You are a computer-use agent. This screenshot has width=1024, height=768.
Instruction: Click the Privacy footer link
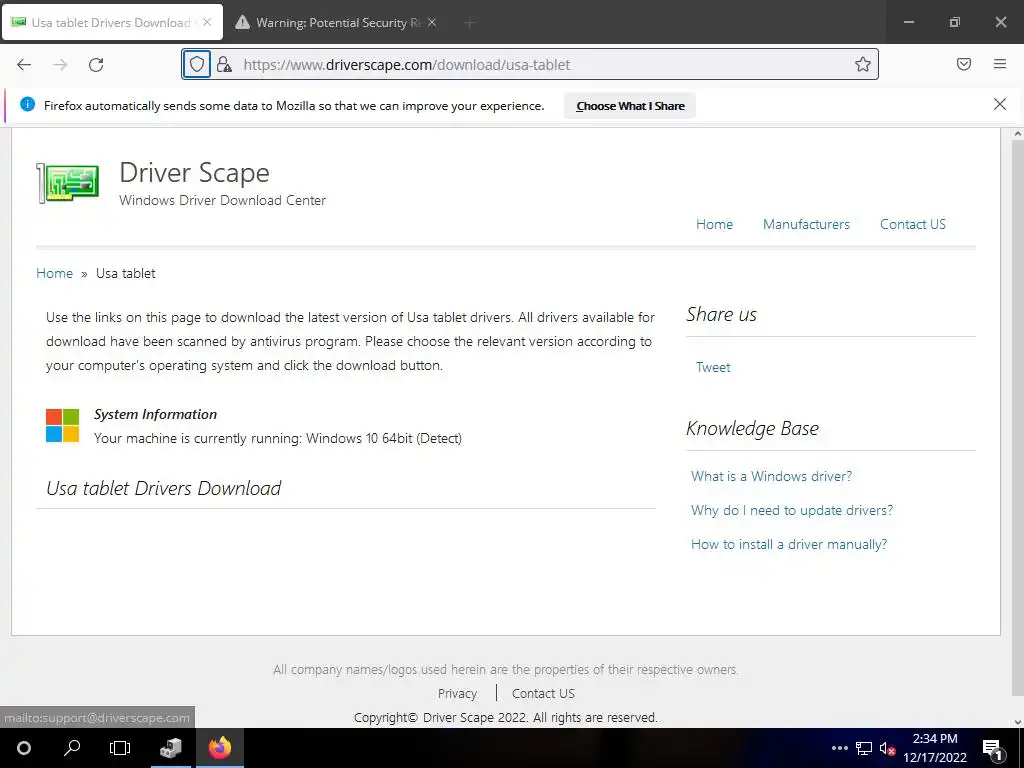(x=457, y=693)
